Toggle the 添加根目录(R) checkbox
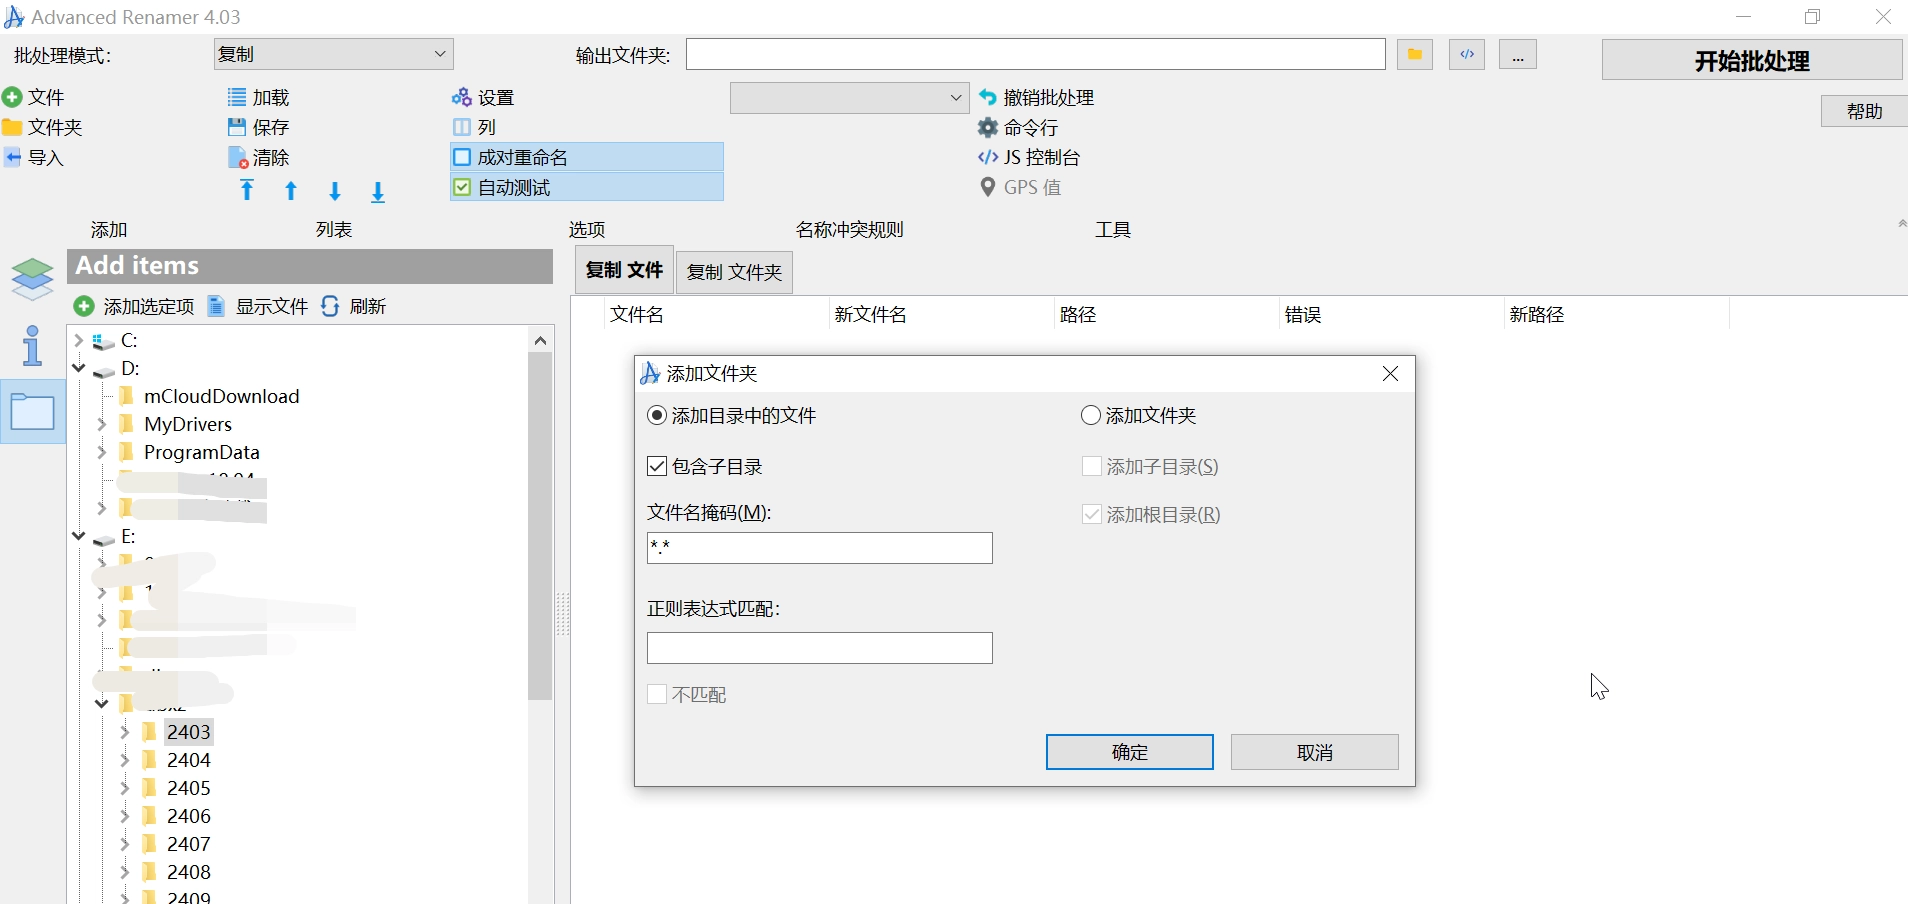 pyautogui.click(x=1092, y=514)
